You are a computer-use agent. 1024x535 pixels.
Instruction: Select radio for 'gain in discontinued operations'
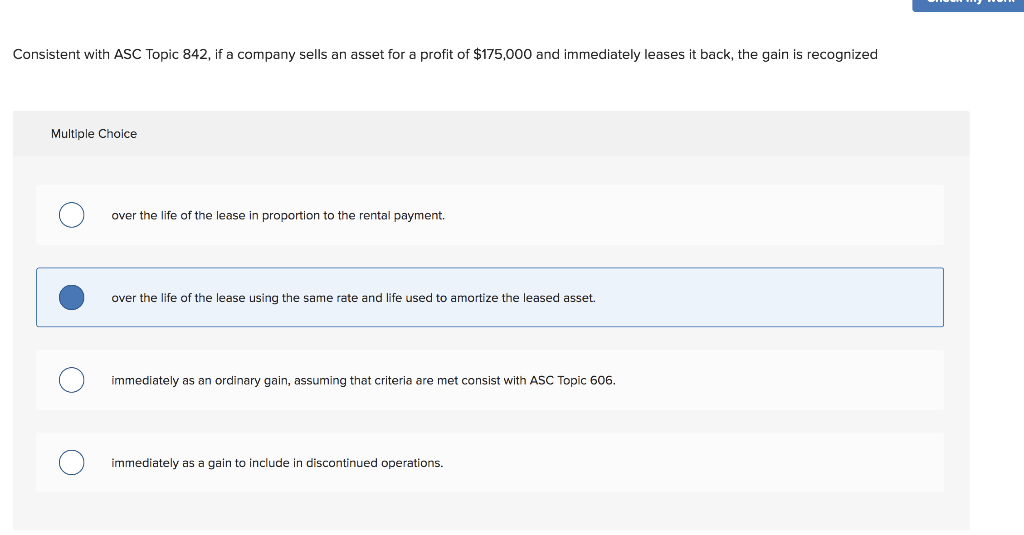(71, 462)
